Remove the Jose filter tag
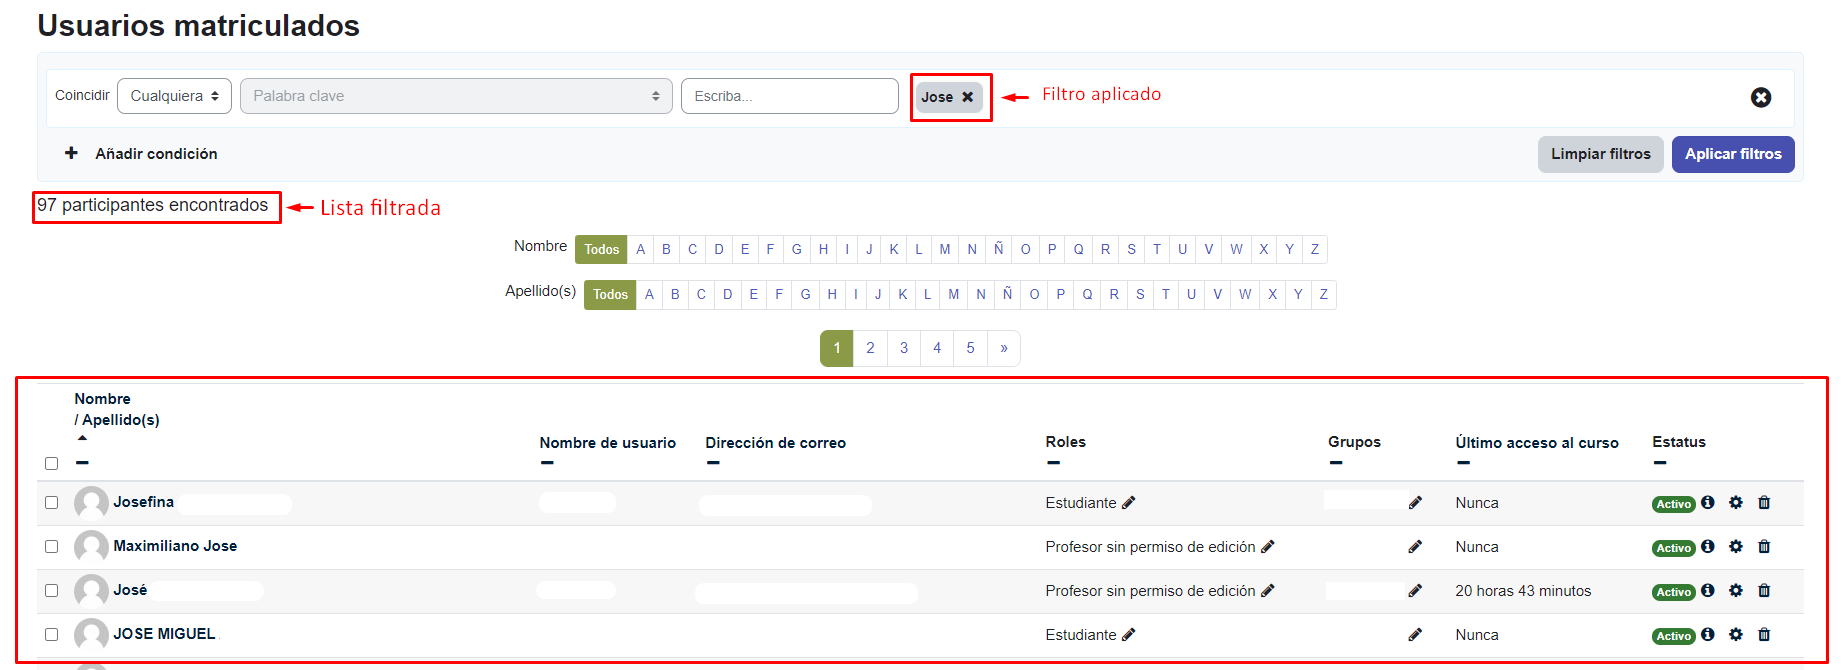This screenshot has height=670, width=1845. pyautogui.click(x=967, y=97)
